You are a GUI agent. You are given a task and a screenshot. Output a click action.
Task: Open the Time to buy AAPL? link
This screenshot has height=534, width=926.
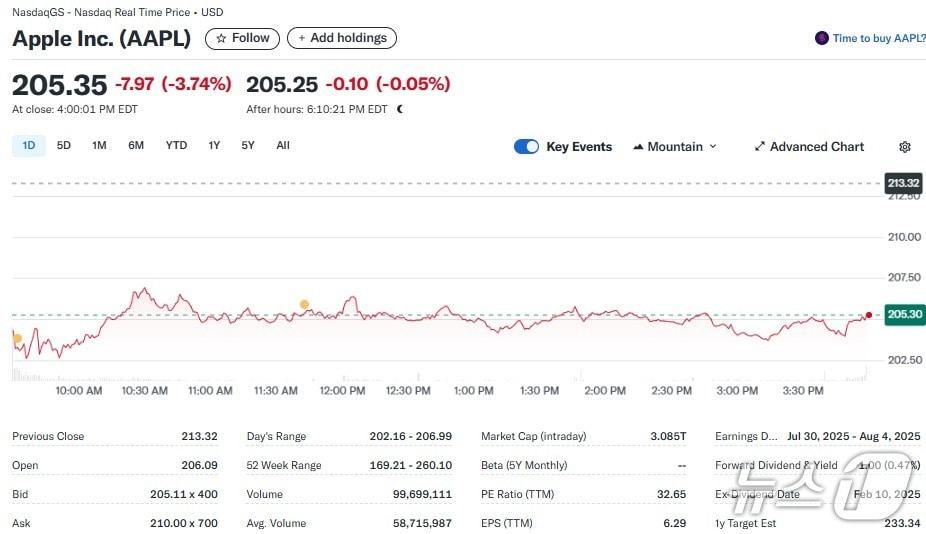tap(879, 38)
